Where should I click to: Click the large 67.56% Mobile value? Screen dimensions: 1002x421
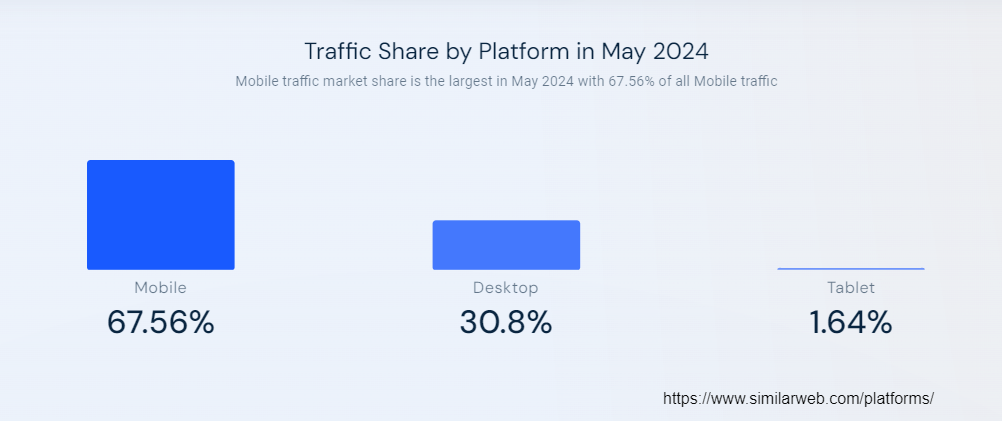[x=160, y=322]
